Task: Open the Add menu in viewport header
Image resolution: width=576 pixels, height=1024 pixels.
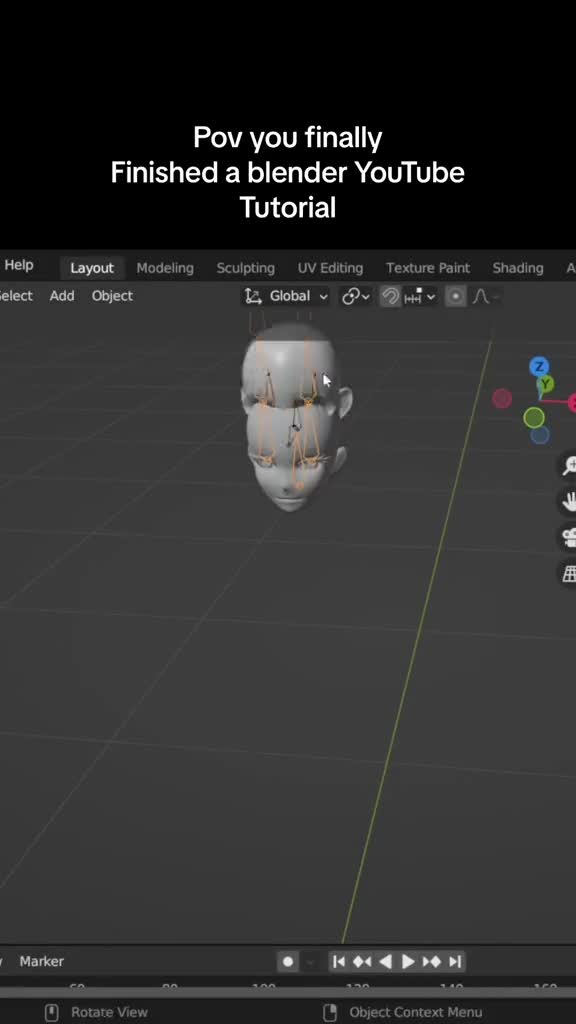Action: click(62, 296)
